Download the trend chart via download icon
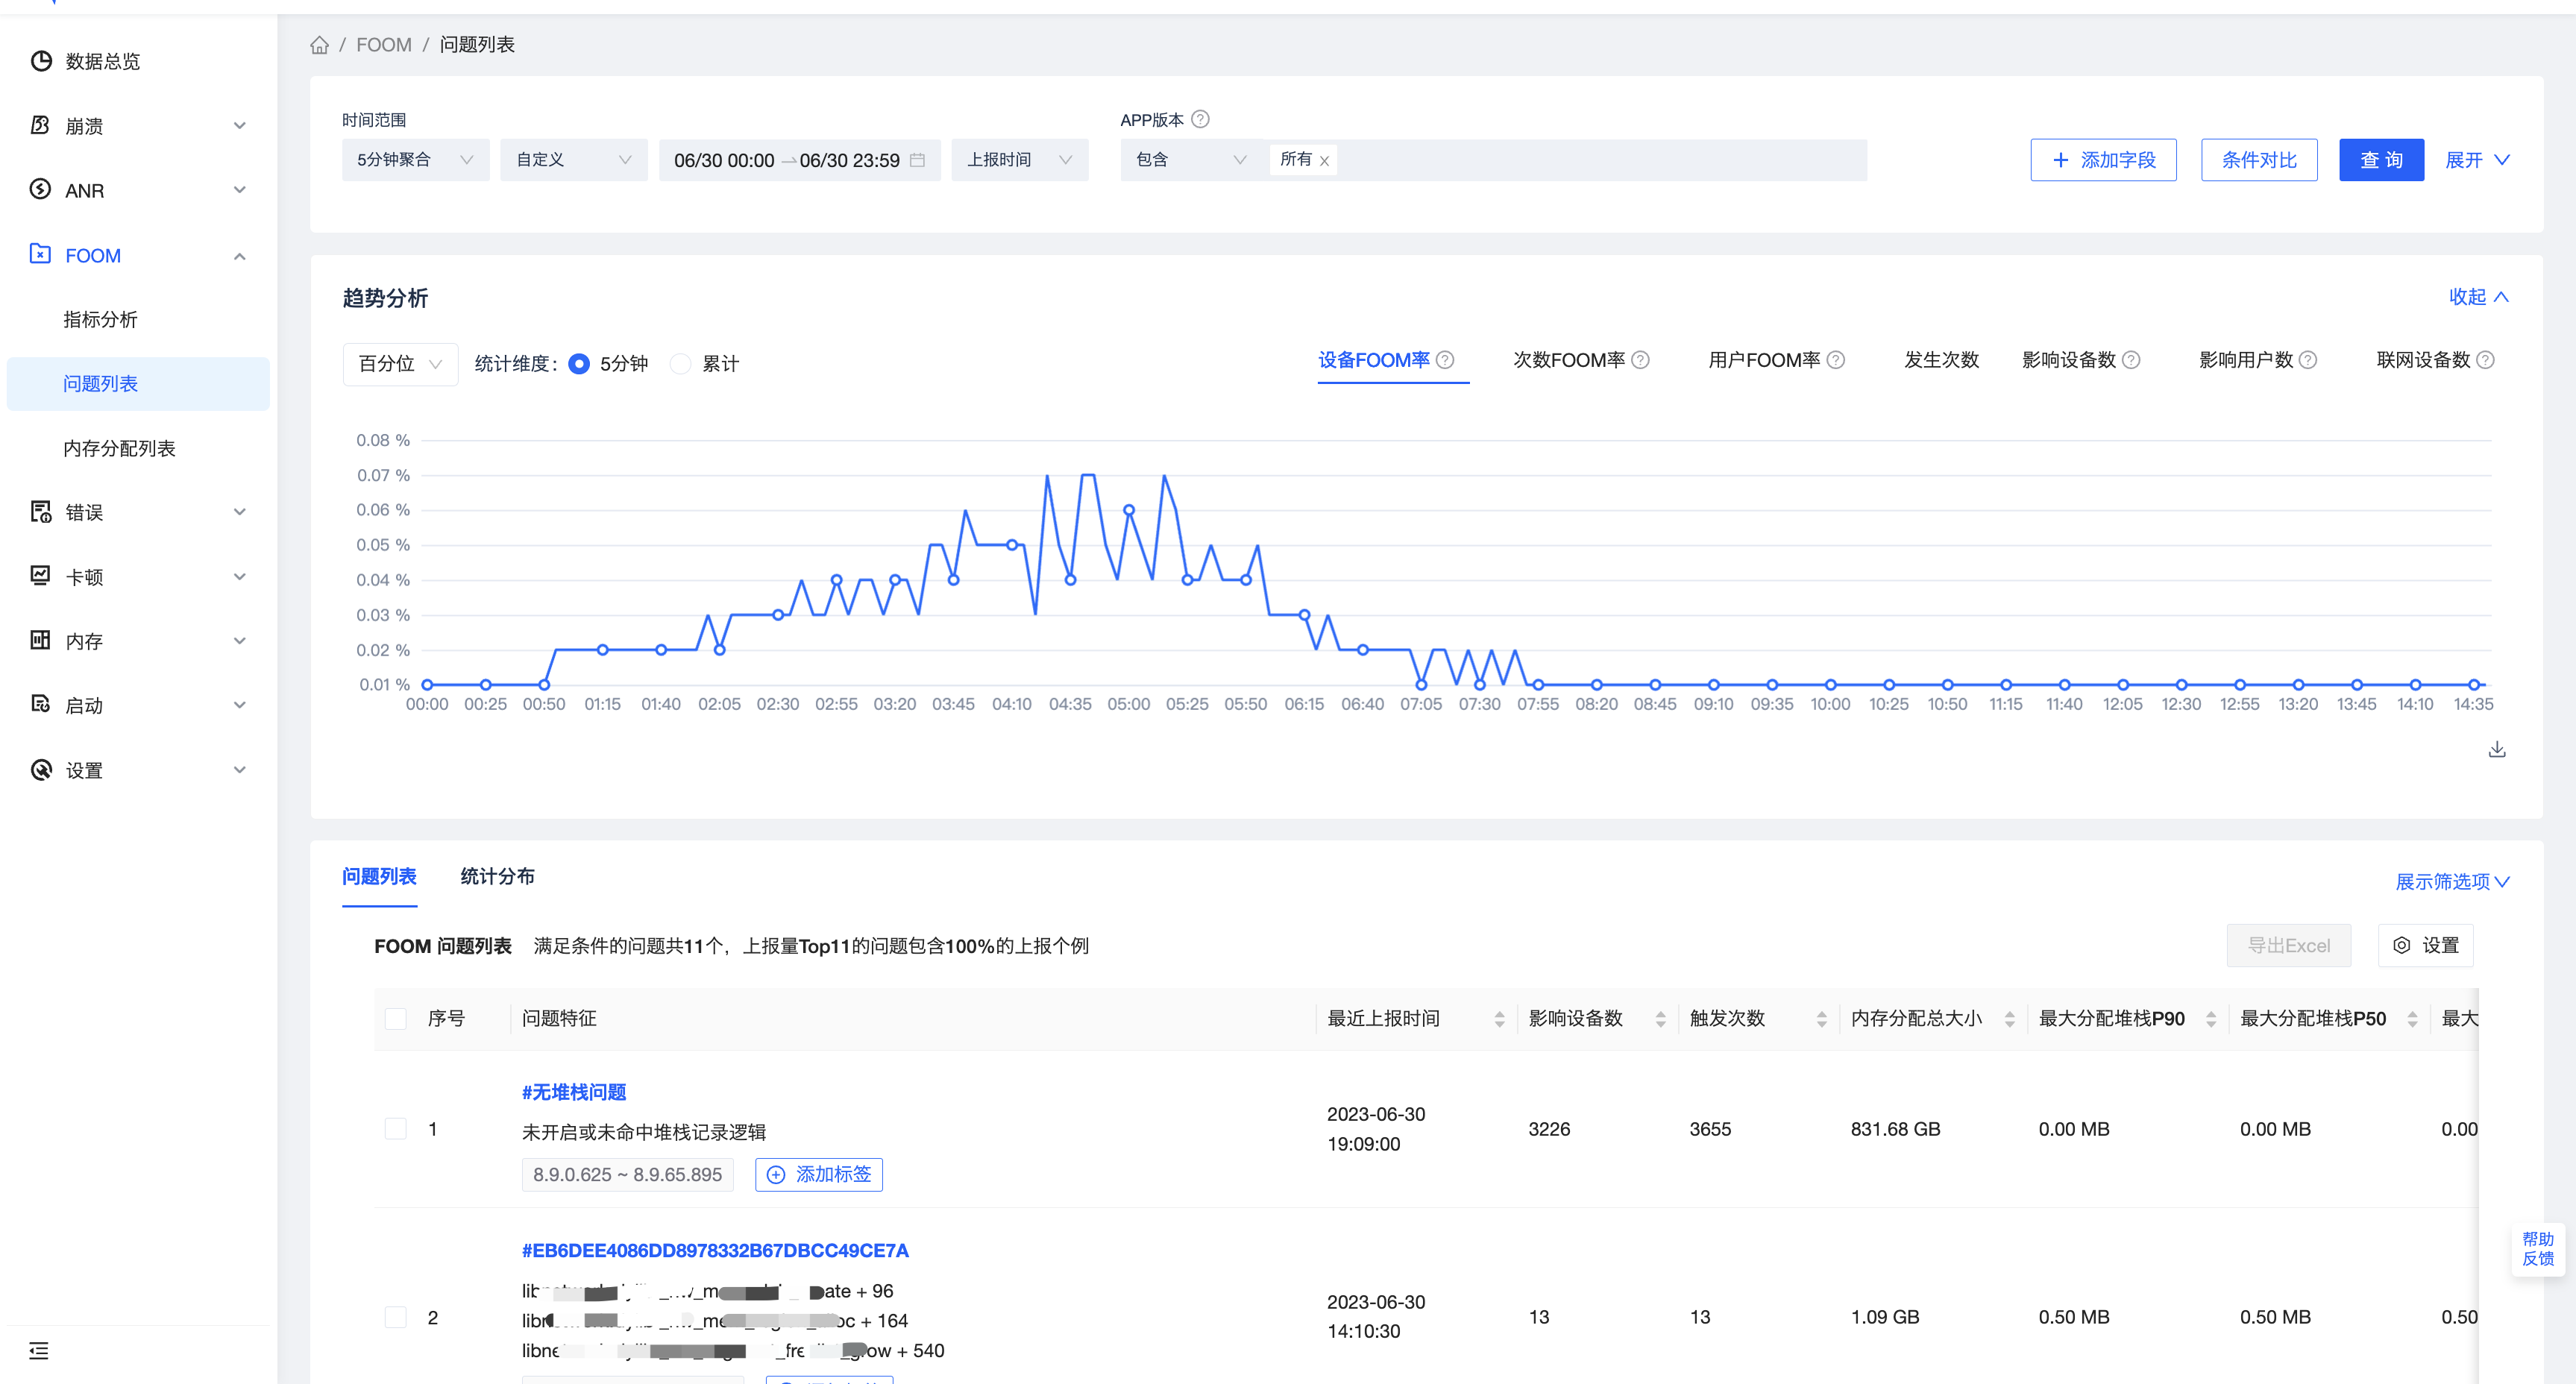Viewport: 2576px width, 1384px height. pyautogui.click(x=2497, y=750)
